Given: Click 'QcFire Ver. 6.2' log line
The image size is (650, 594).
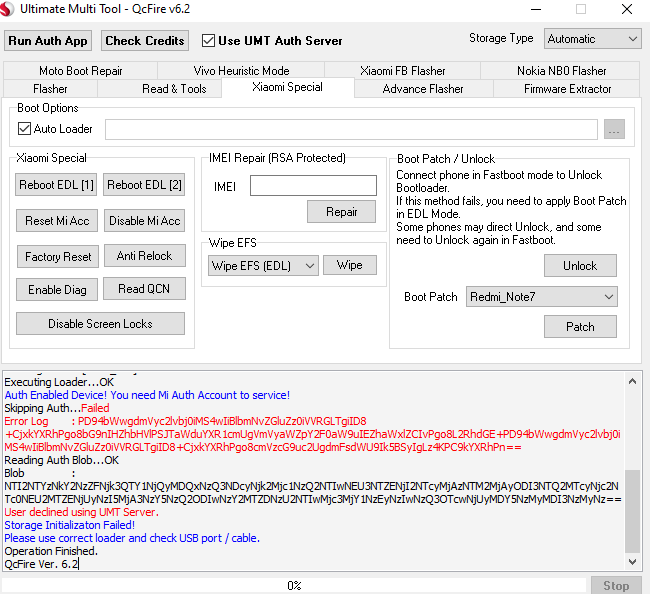Looking at the screenshot, I should 41,564.
